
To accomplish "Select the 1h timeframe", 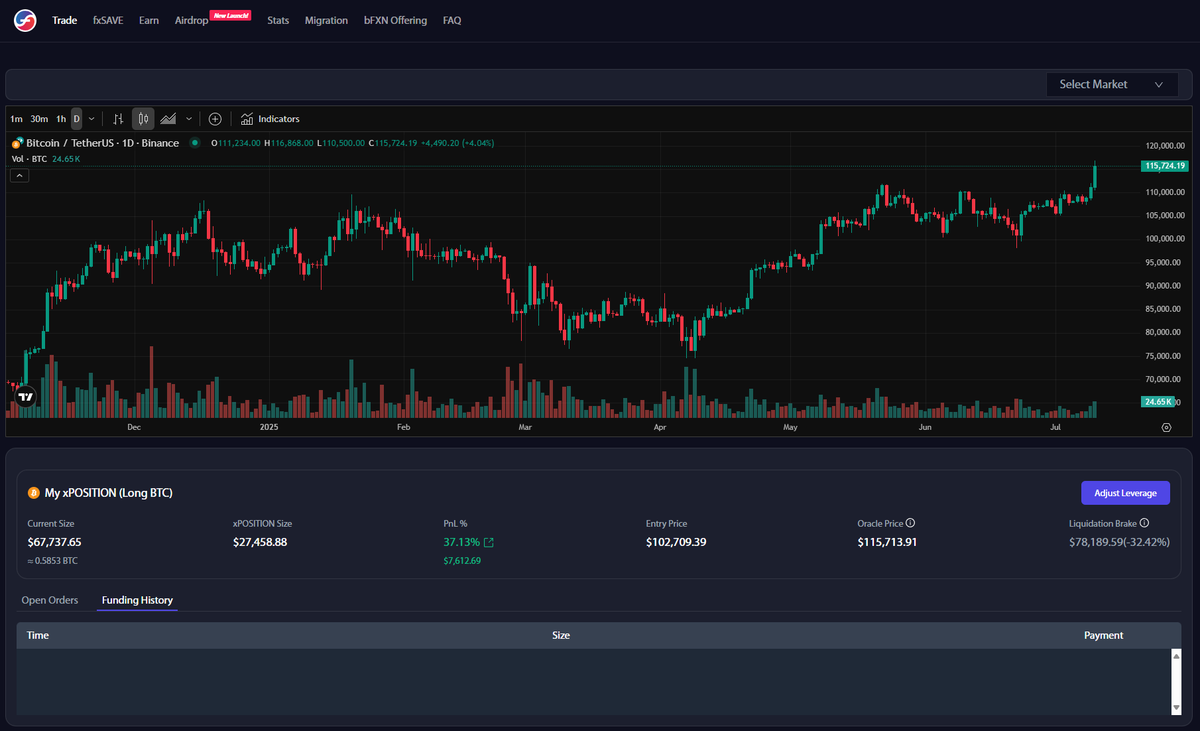I will click(61, 119).
